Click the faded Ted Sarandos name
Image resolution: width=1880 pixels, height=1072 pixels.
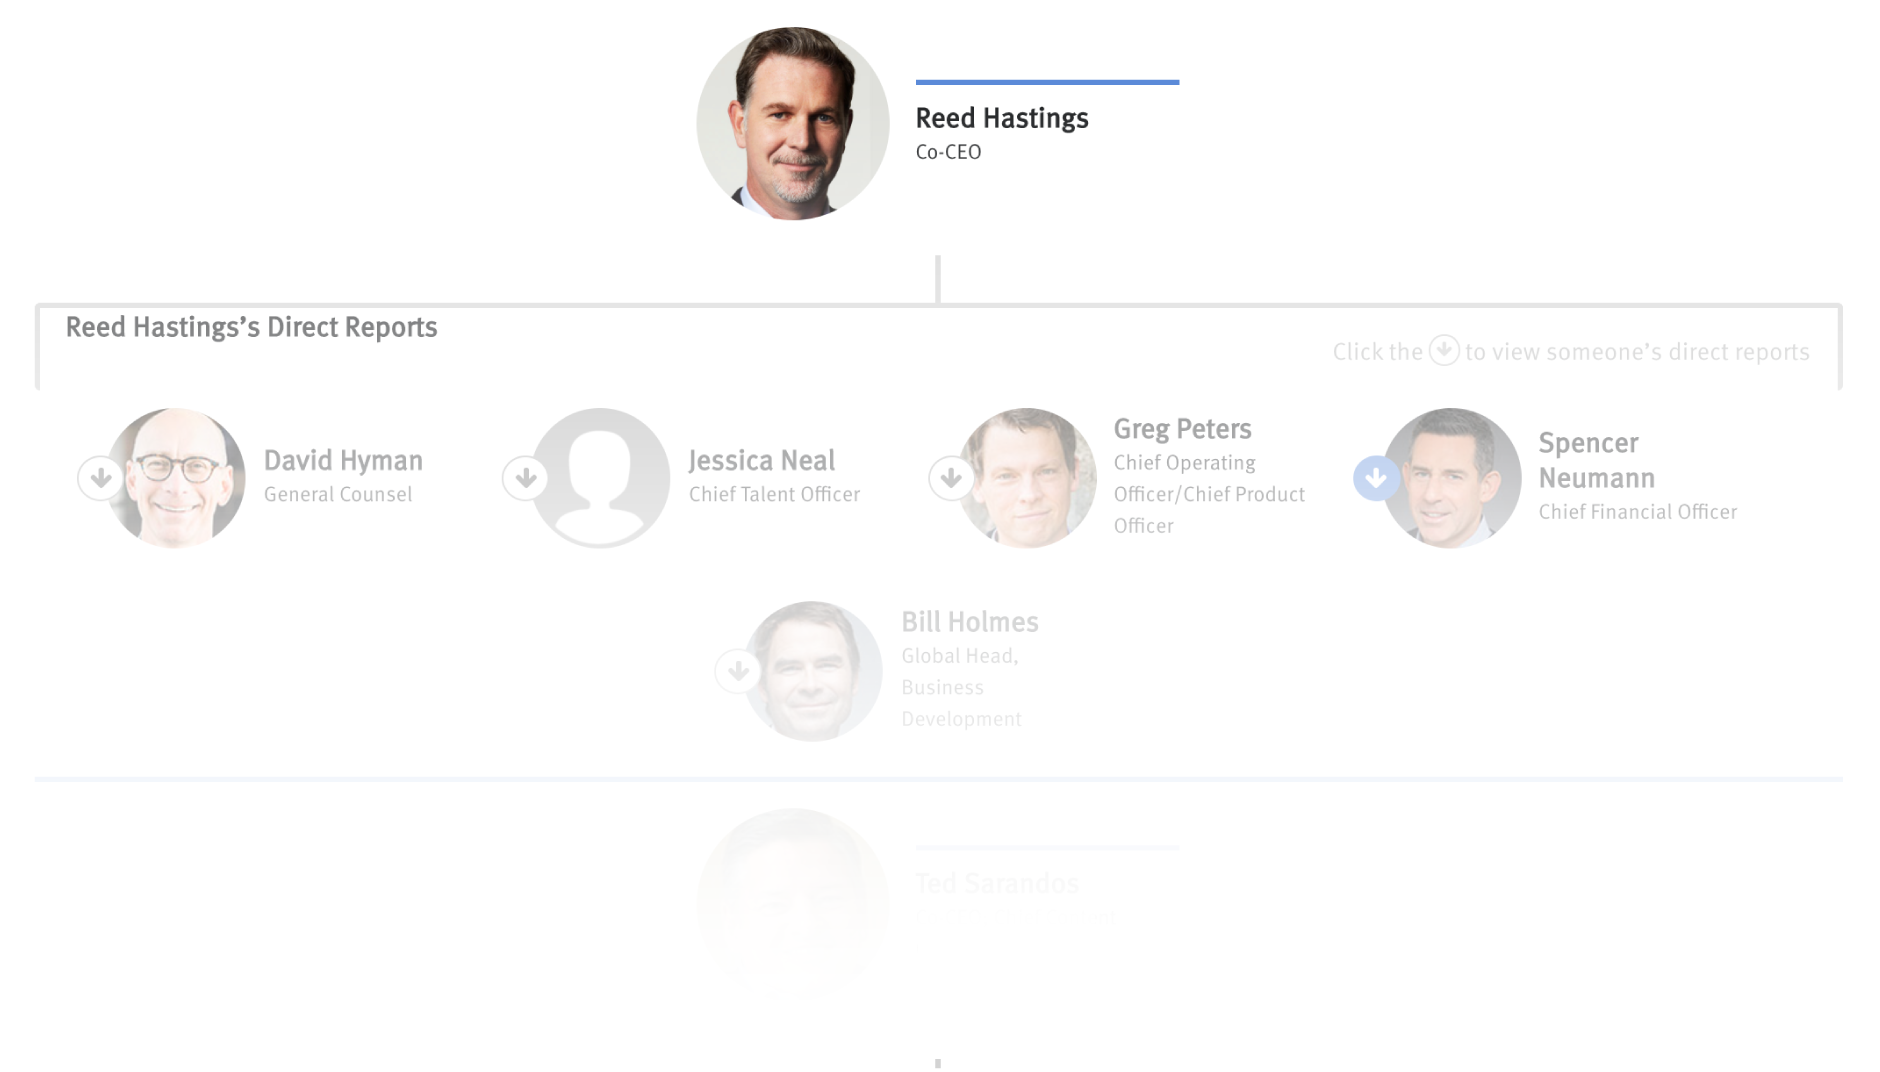coord(996,883)
